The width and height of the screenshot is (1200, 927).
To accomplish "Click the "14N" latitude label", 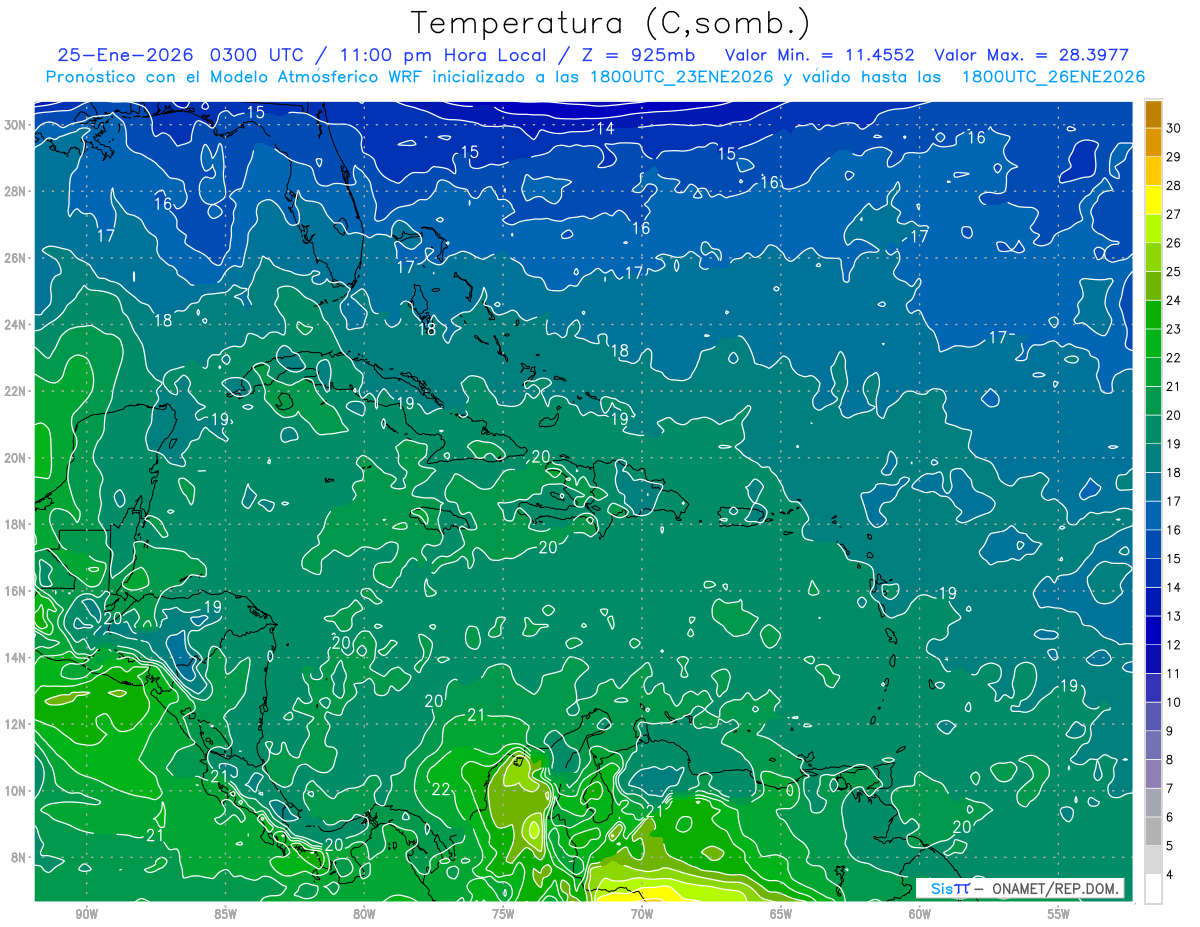I will (17, 658).
